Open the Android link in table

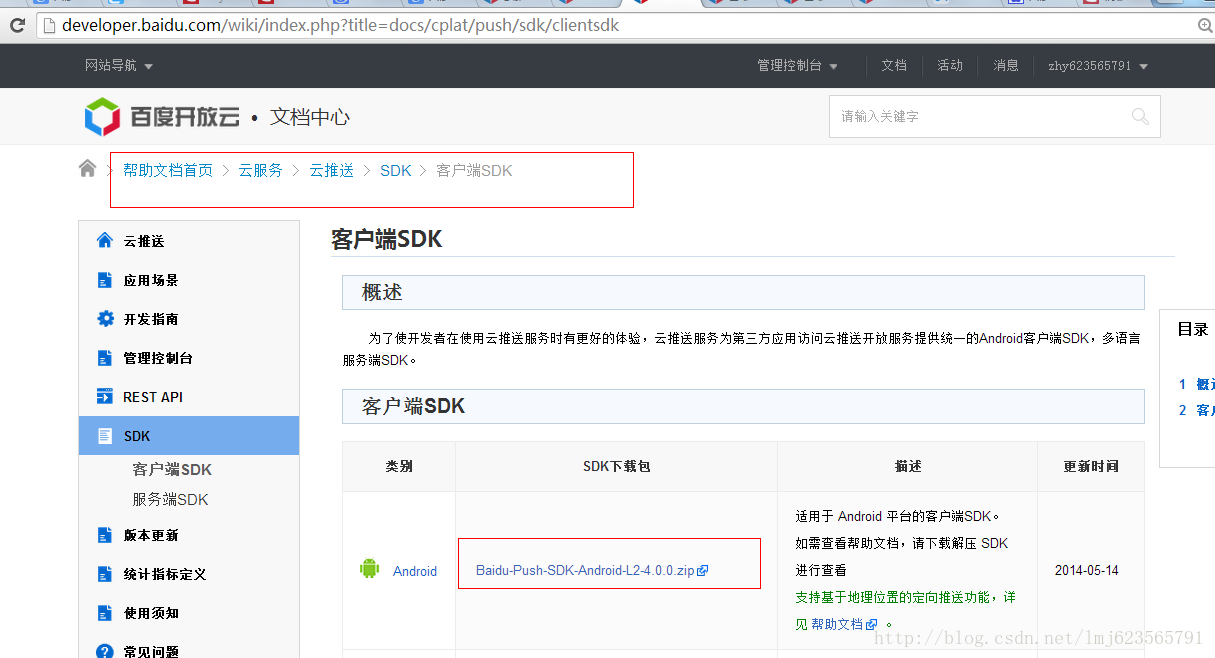point(415,571)
